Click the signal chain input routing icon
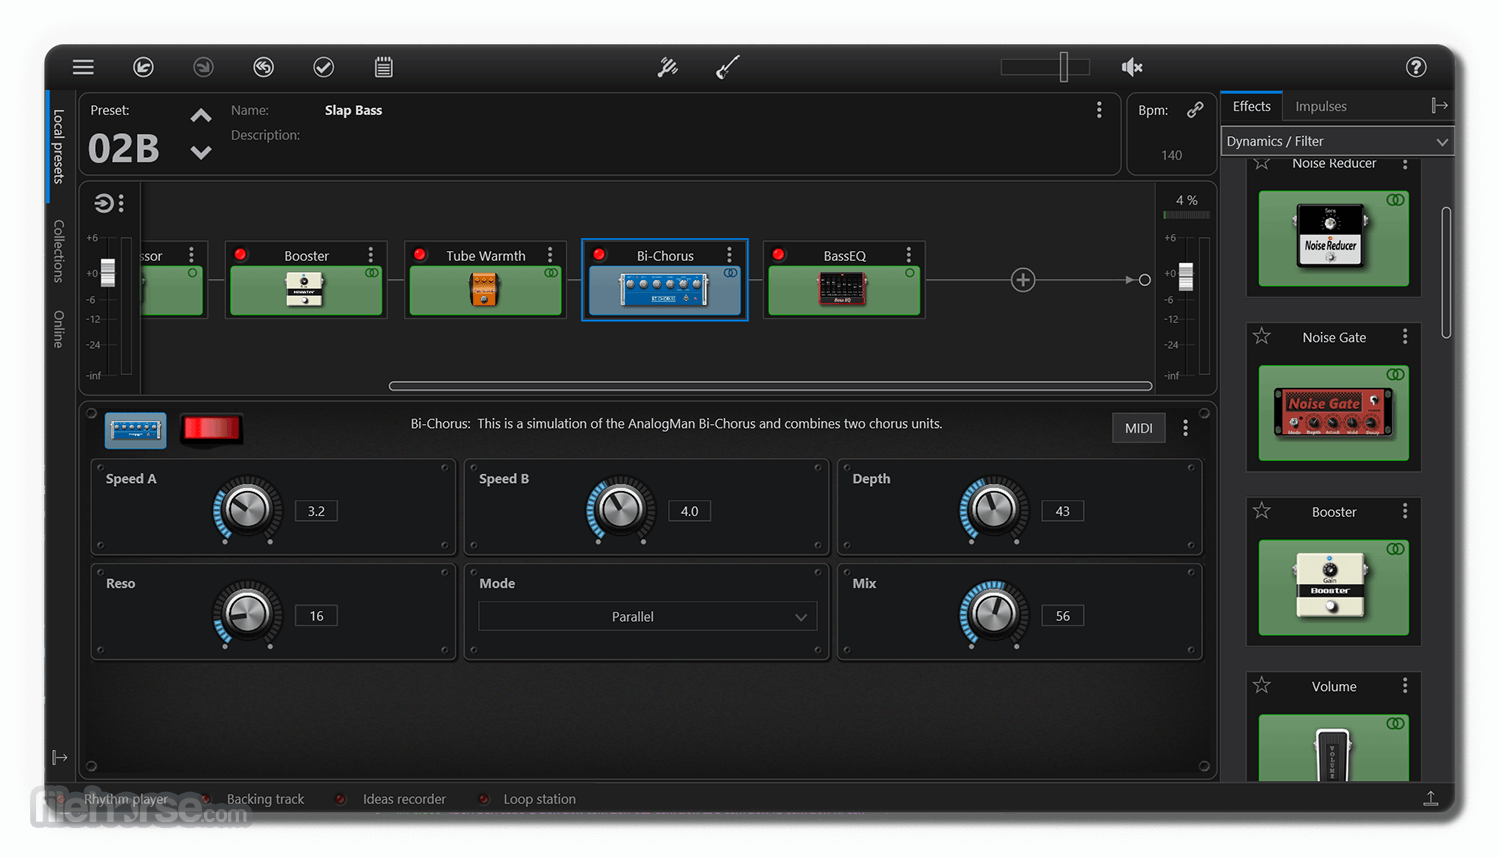1500x858 pixels. pos(103,203)
